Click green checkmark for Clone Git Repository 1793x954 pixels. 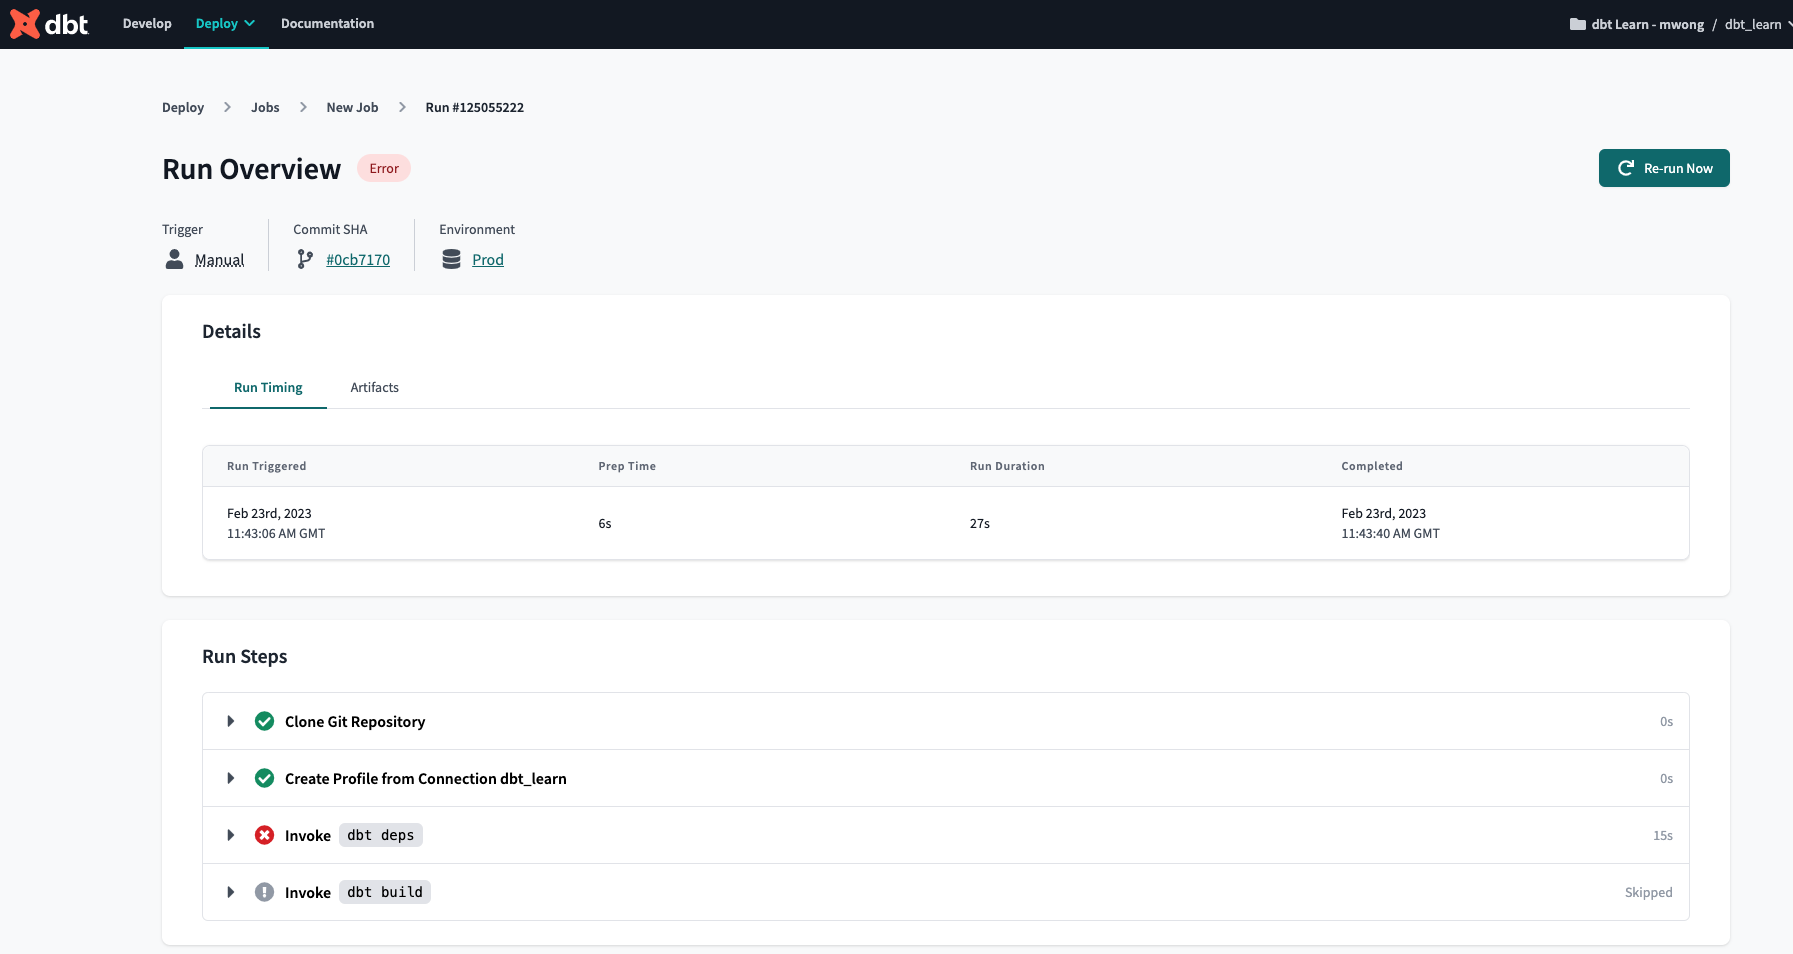[264, 722]
